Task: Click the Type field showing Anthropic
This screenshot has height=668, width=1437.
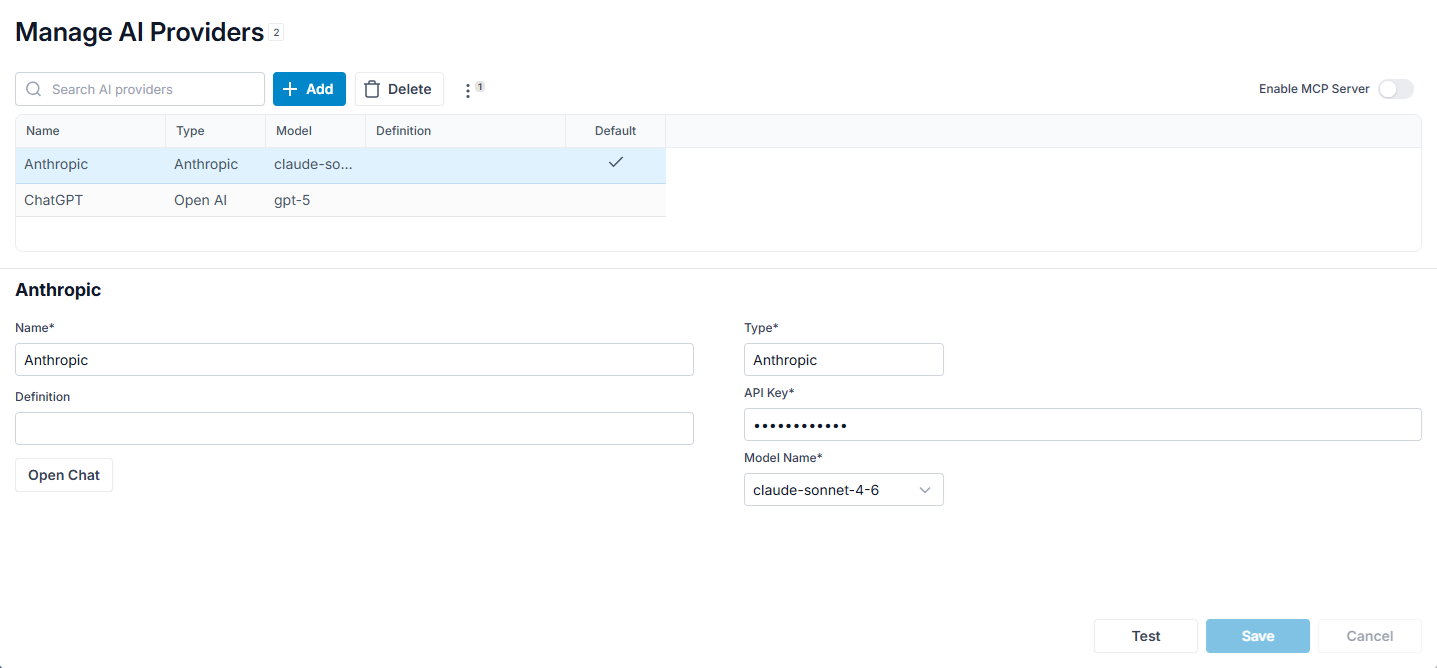Action: [843, 360]
